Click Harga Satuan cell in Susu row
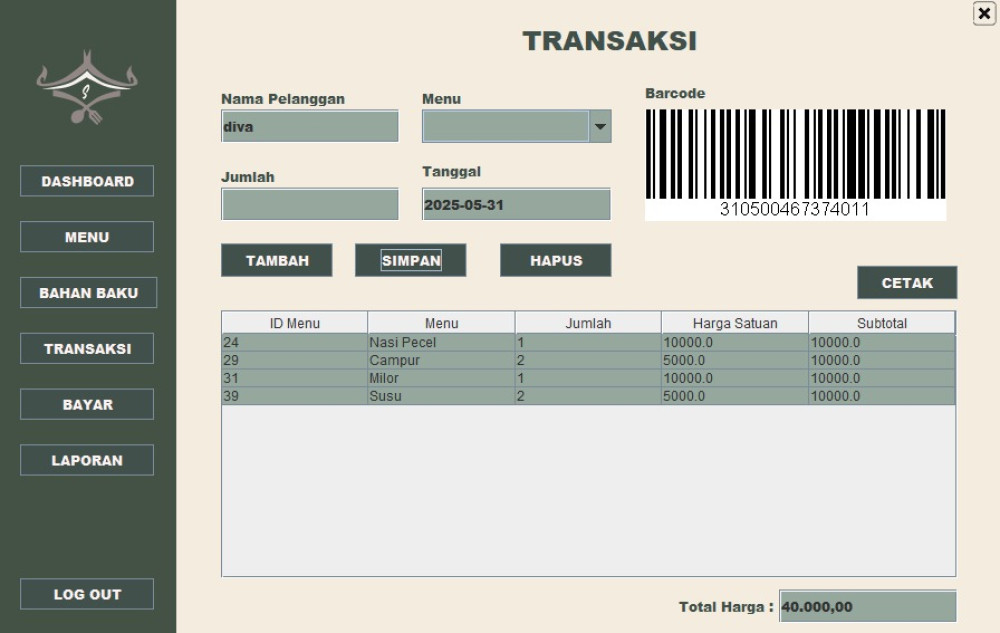1000x633 pixels. tap(735, 396)
